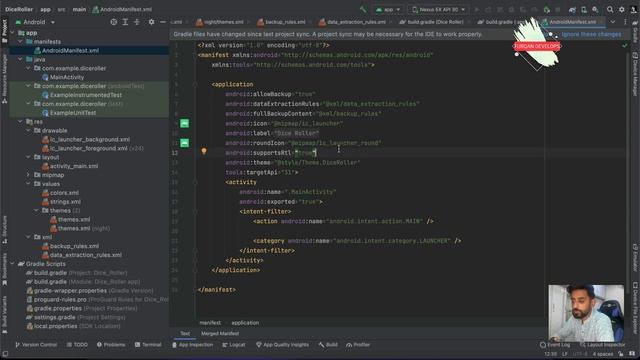Image resolution: width=640 pixels, height=360 pixels.
Task: Select colors.xml in the values folder
Action: (x=64, y=193)
